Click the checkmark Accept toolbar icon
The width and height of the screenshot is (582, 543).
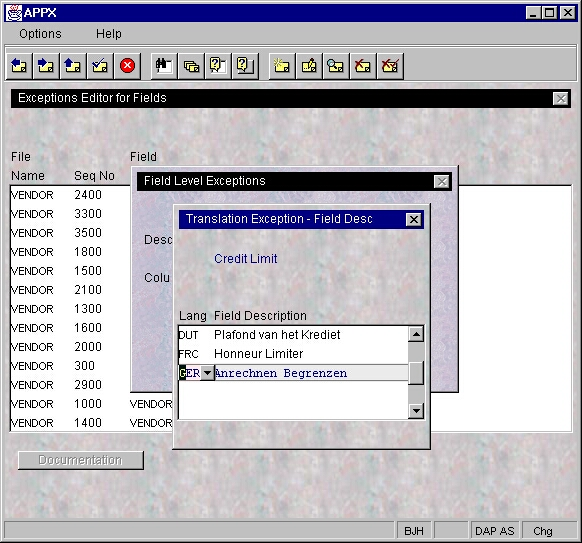pos(100,66)
